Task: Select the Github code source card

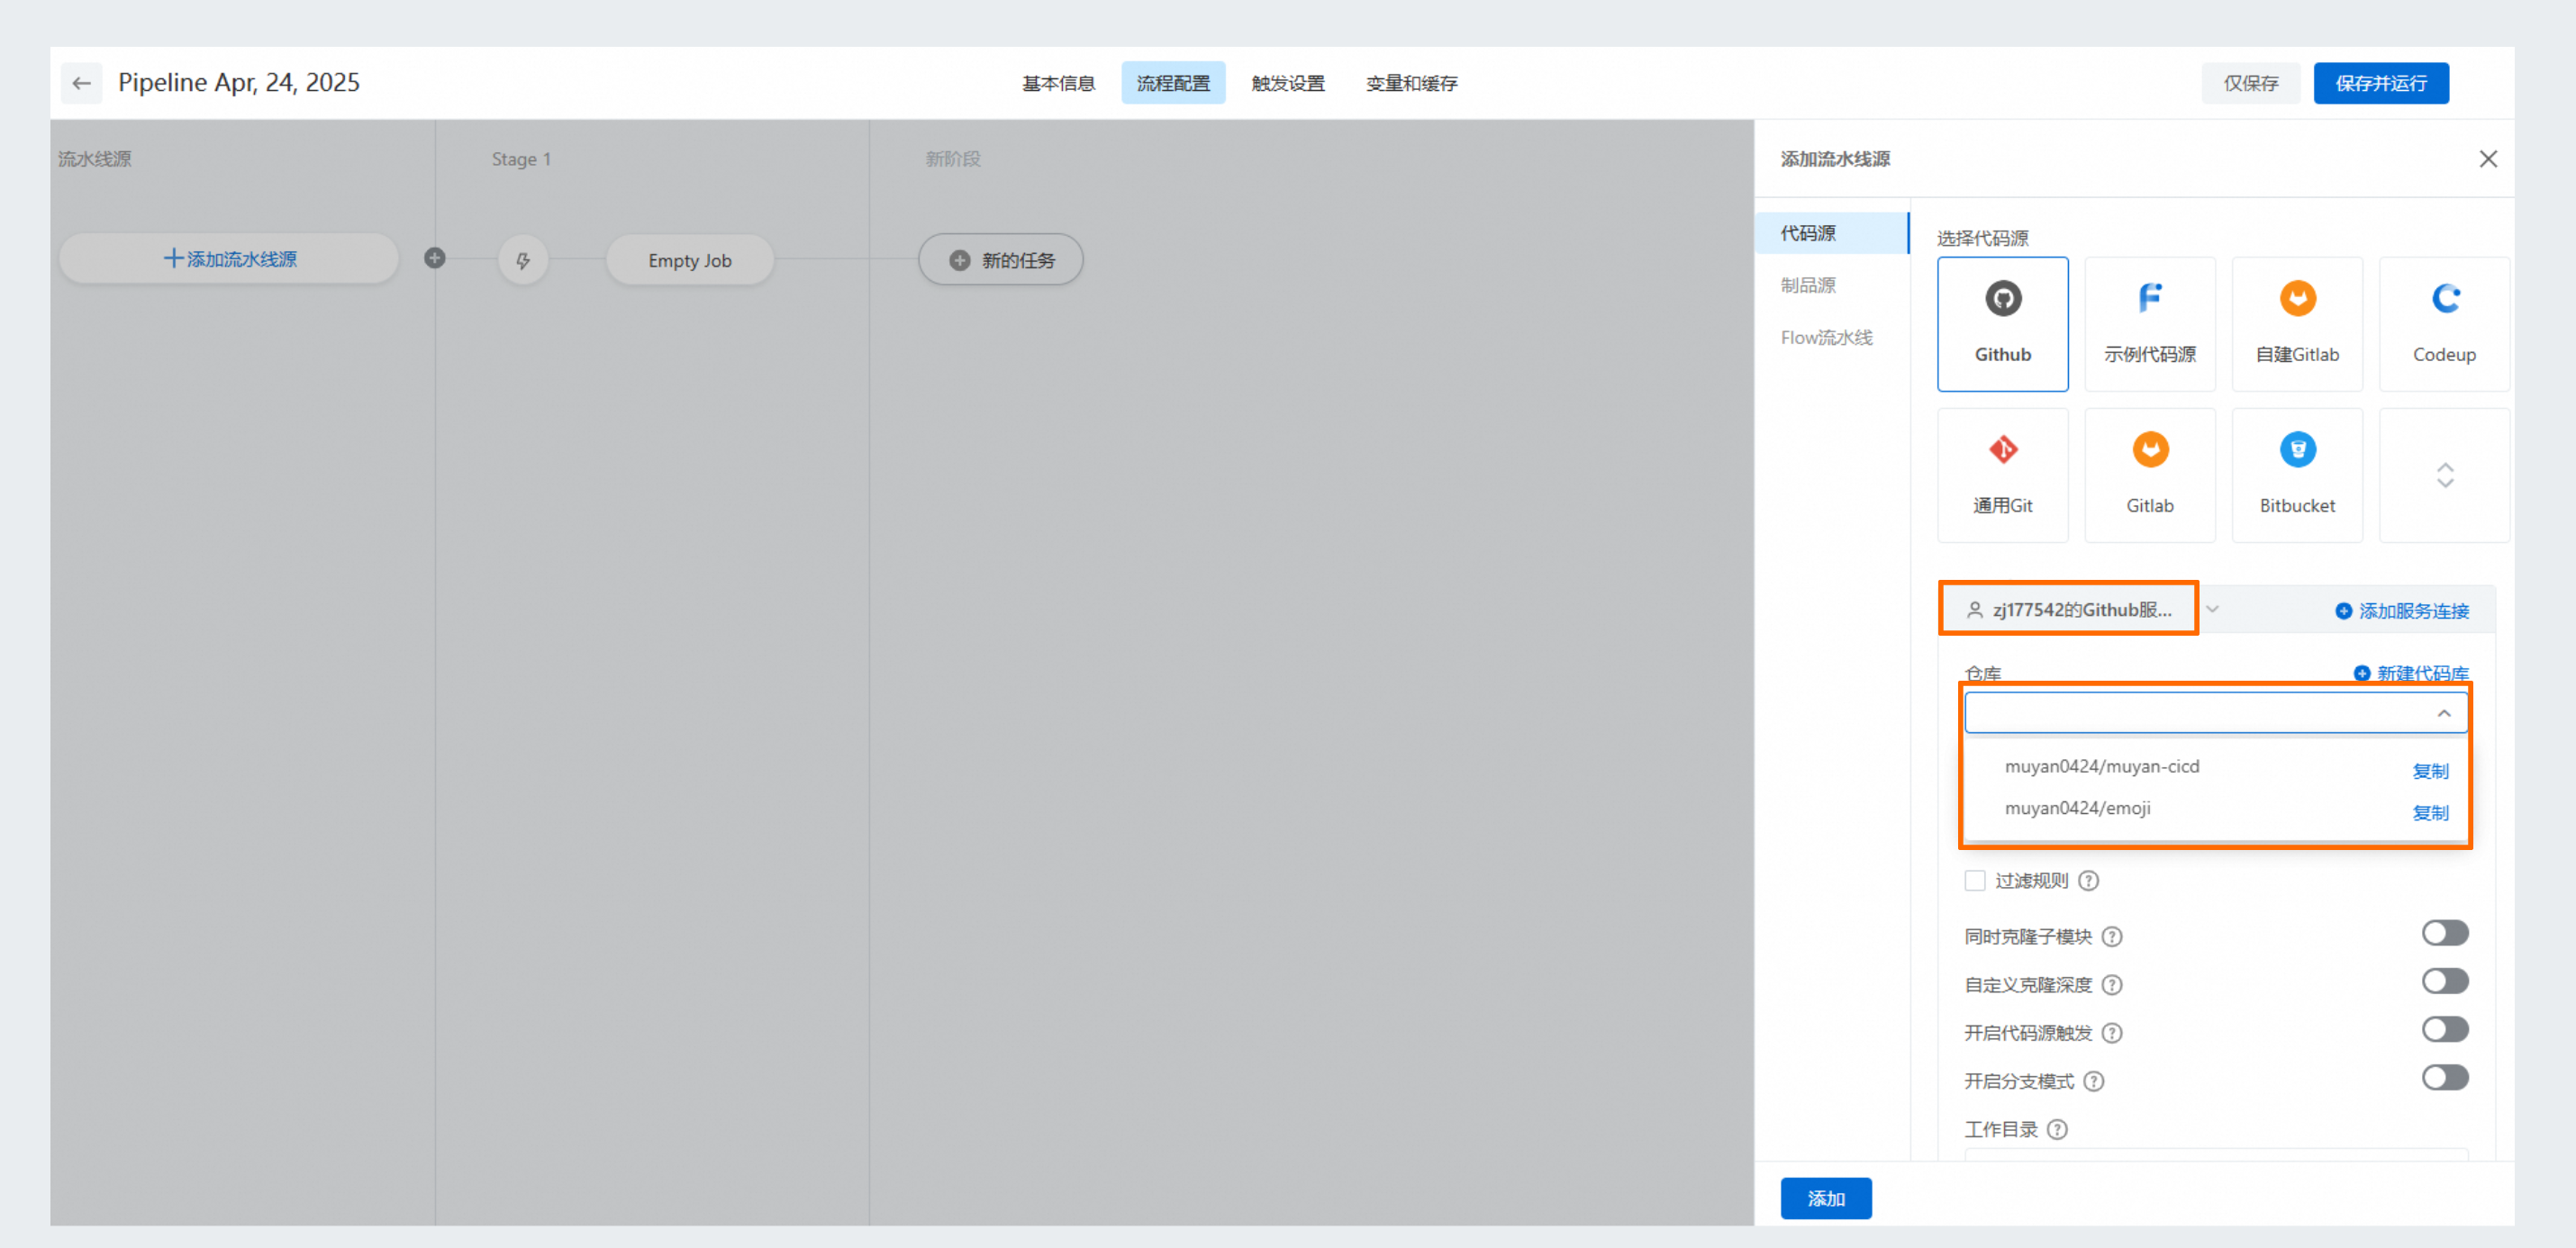Action: (2002, 324)
